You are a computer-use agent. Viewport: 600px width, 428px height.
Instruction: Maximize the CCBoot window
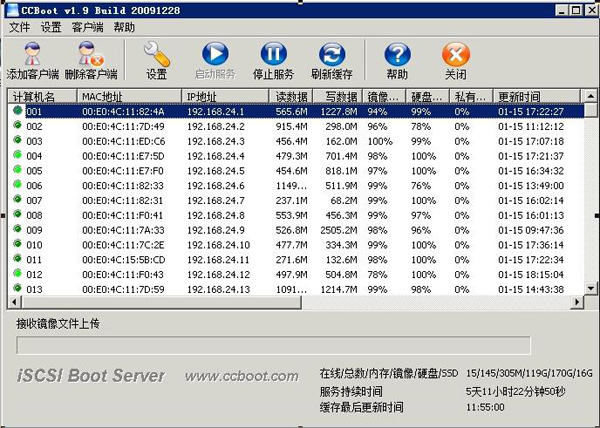(x=576, y=10)
